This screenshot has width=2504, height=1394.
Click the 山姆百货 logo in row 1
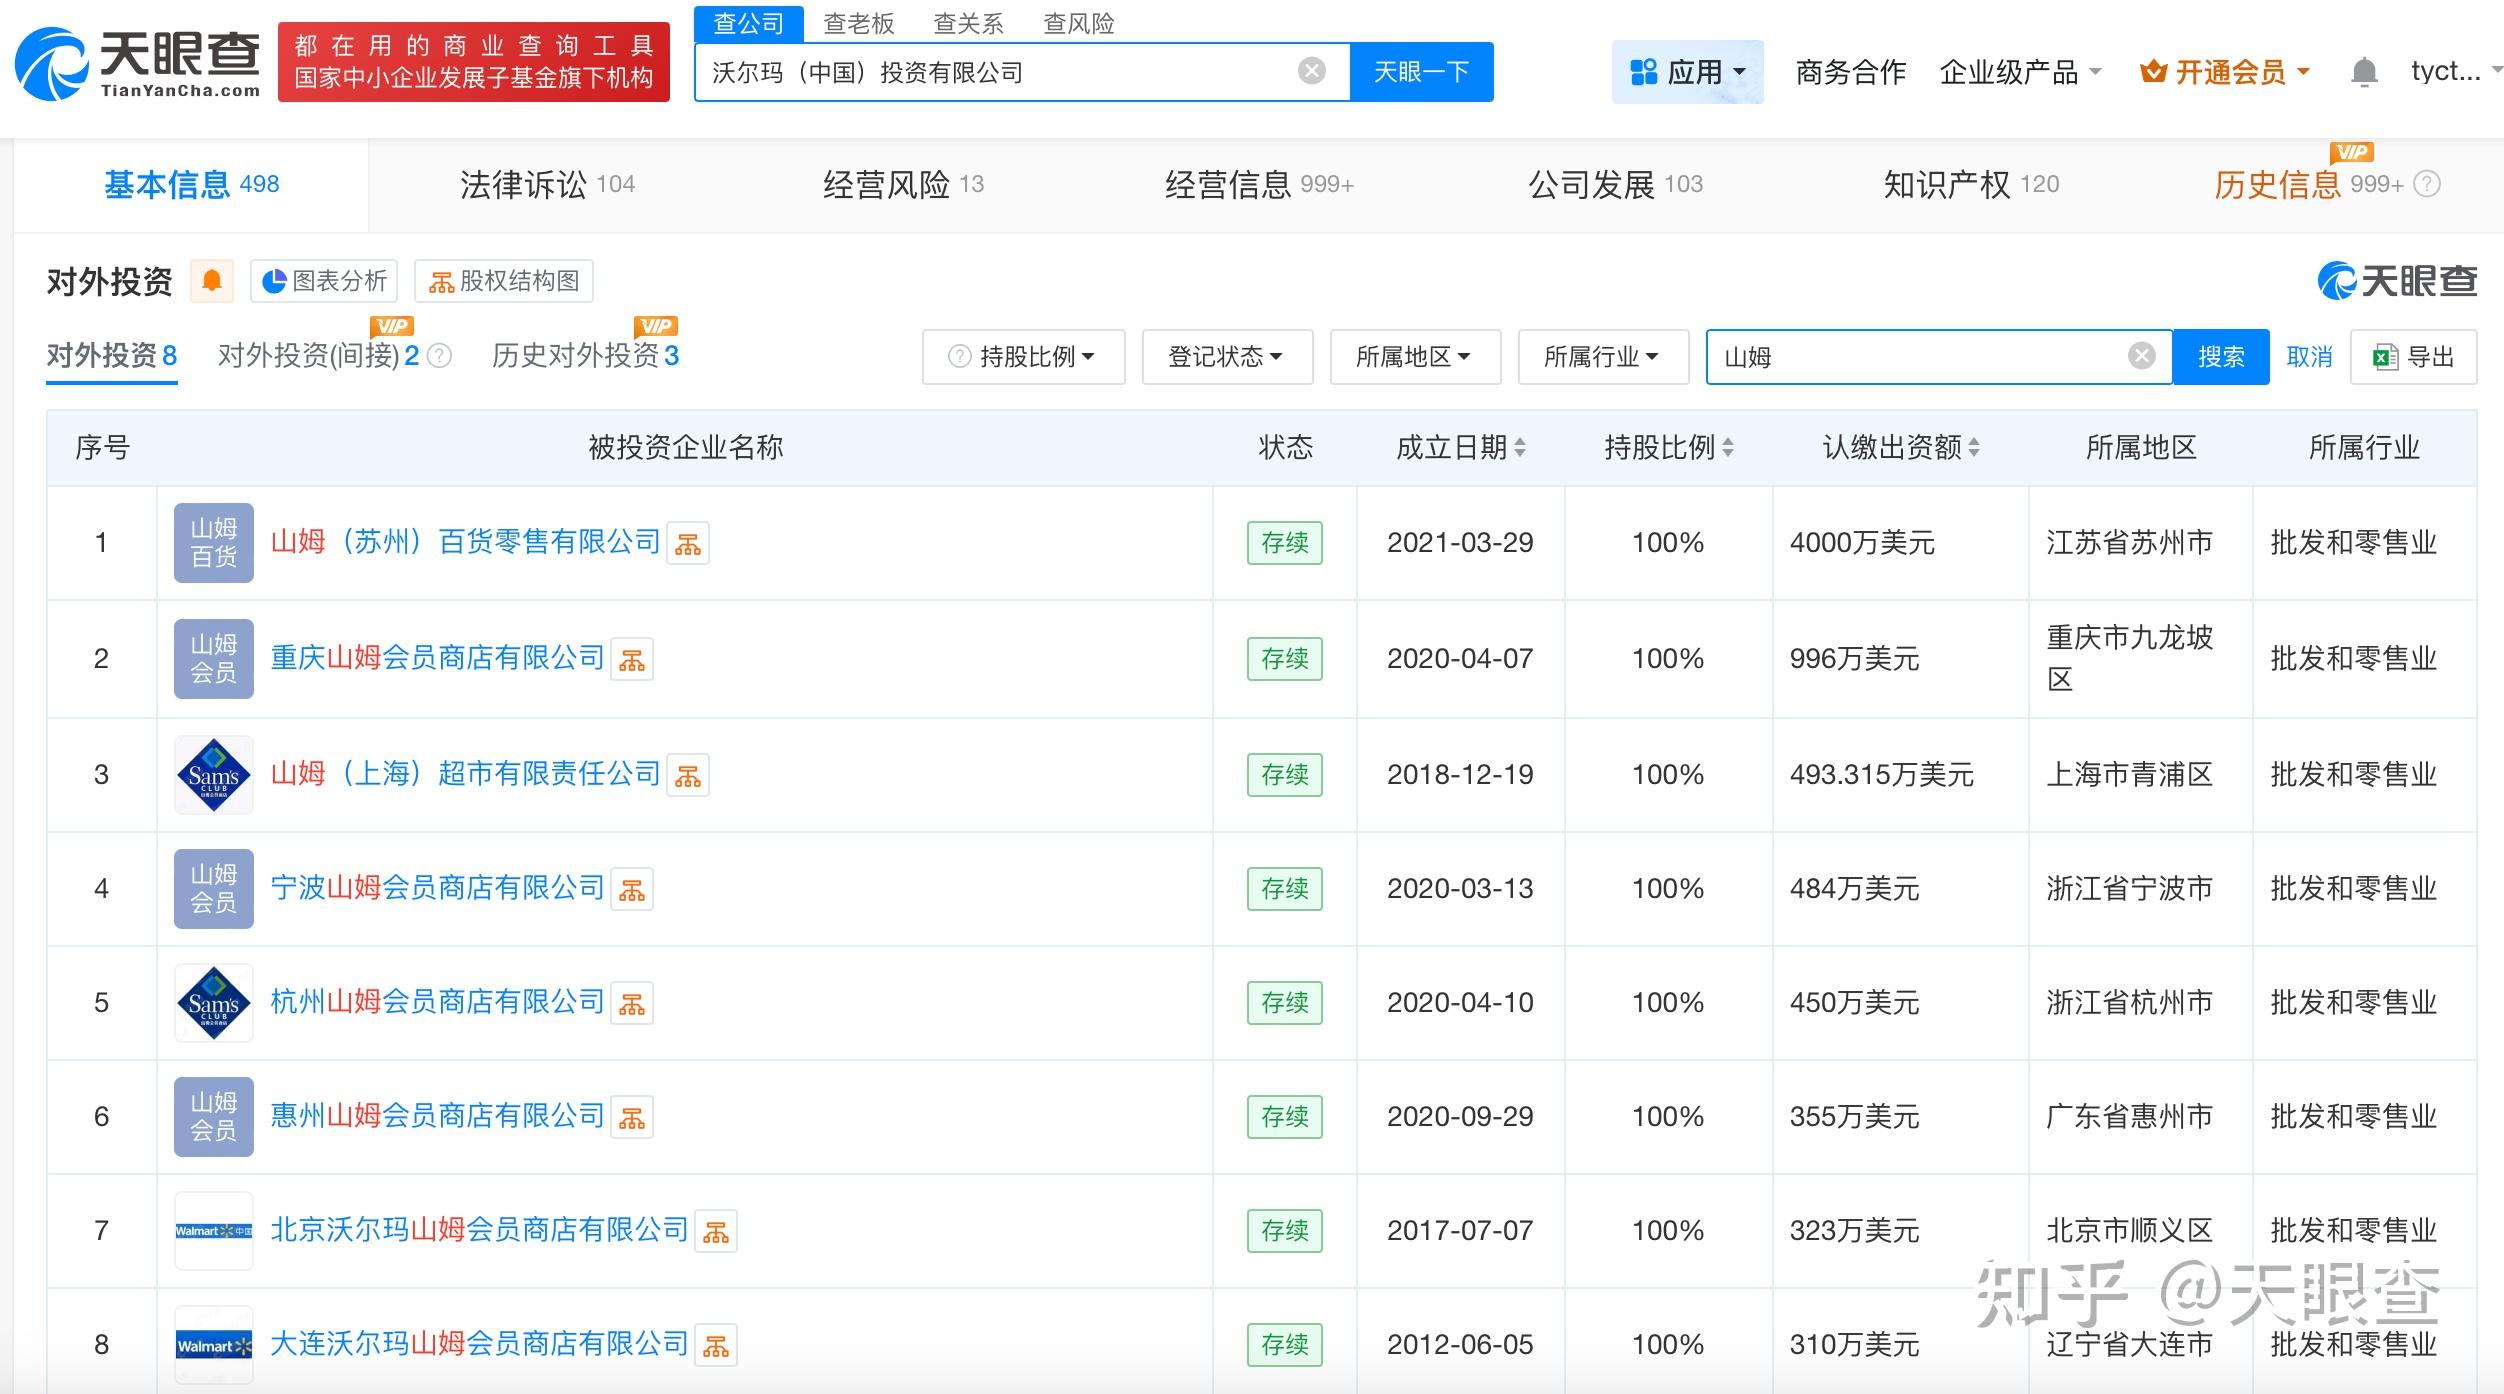click(214, 542)
